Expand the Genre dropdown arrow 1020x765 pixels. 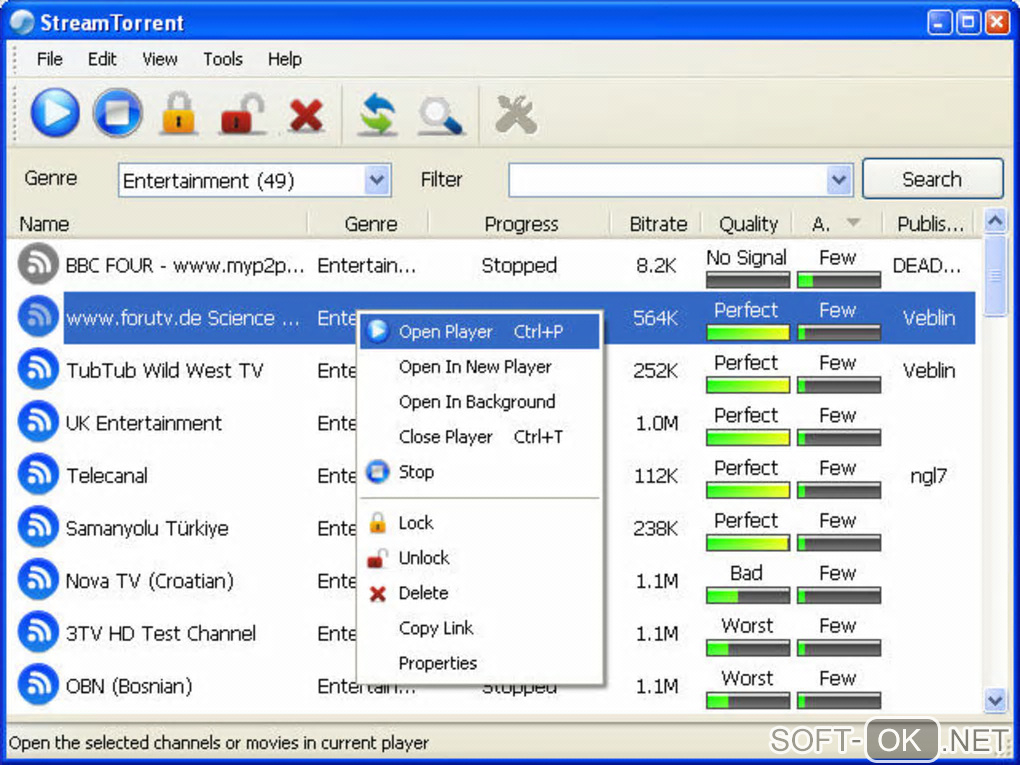click(x=377, y=180)
